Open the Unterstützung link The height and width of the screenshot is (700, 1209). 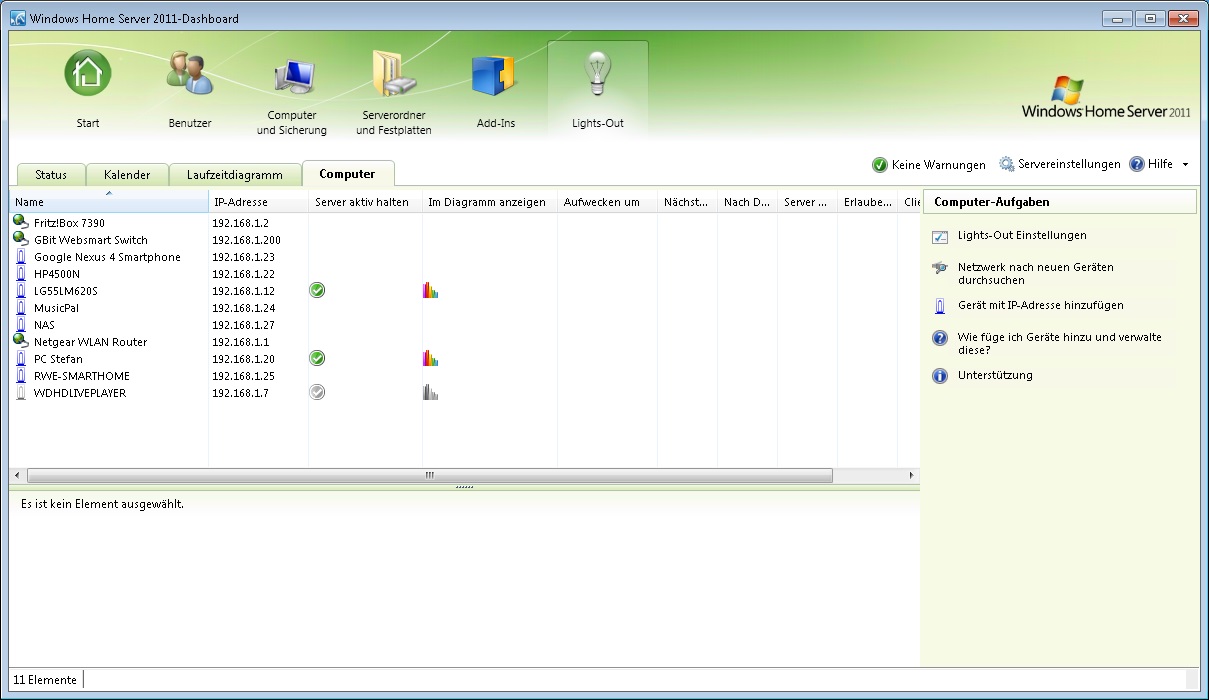pyautogui.click(x=995, y=375)
